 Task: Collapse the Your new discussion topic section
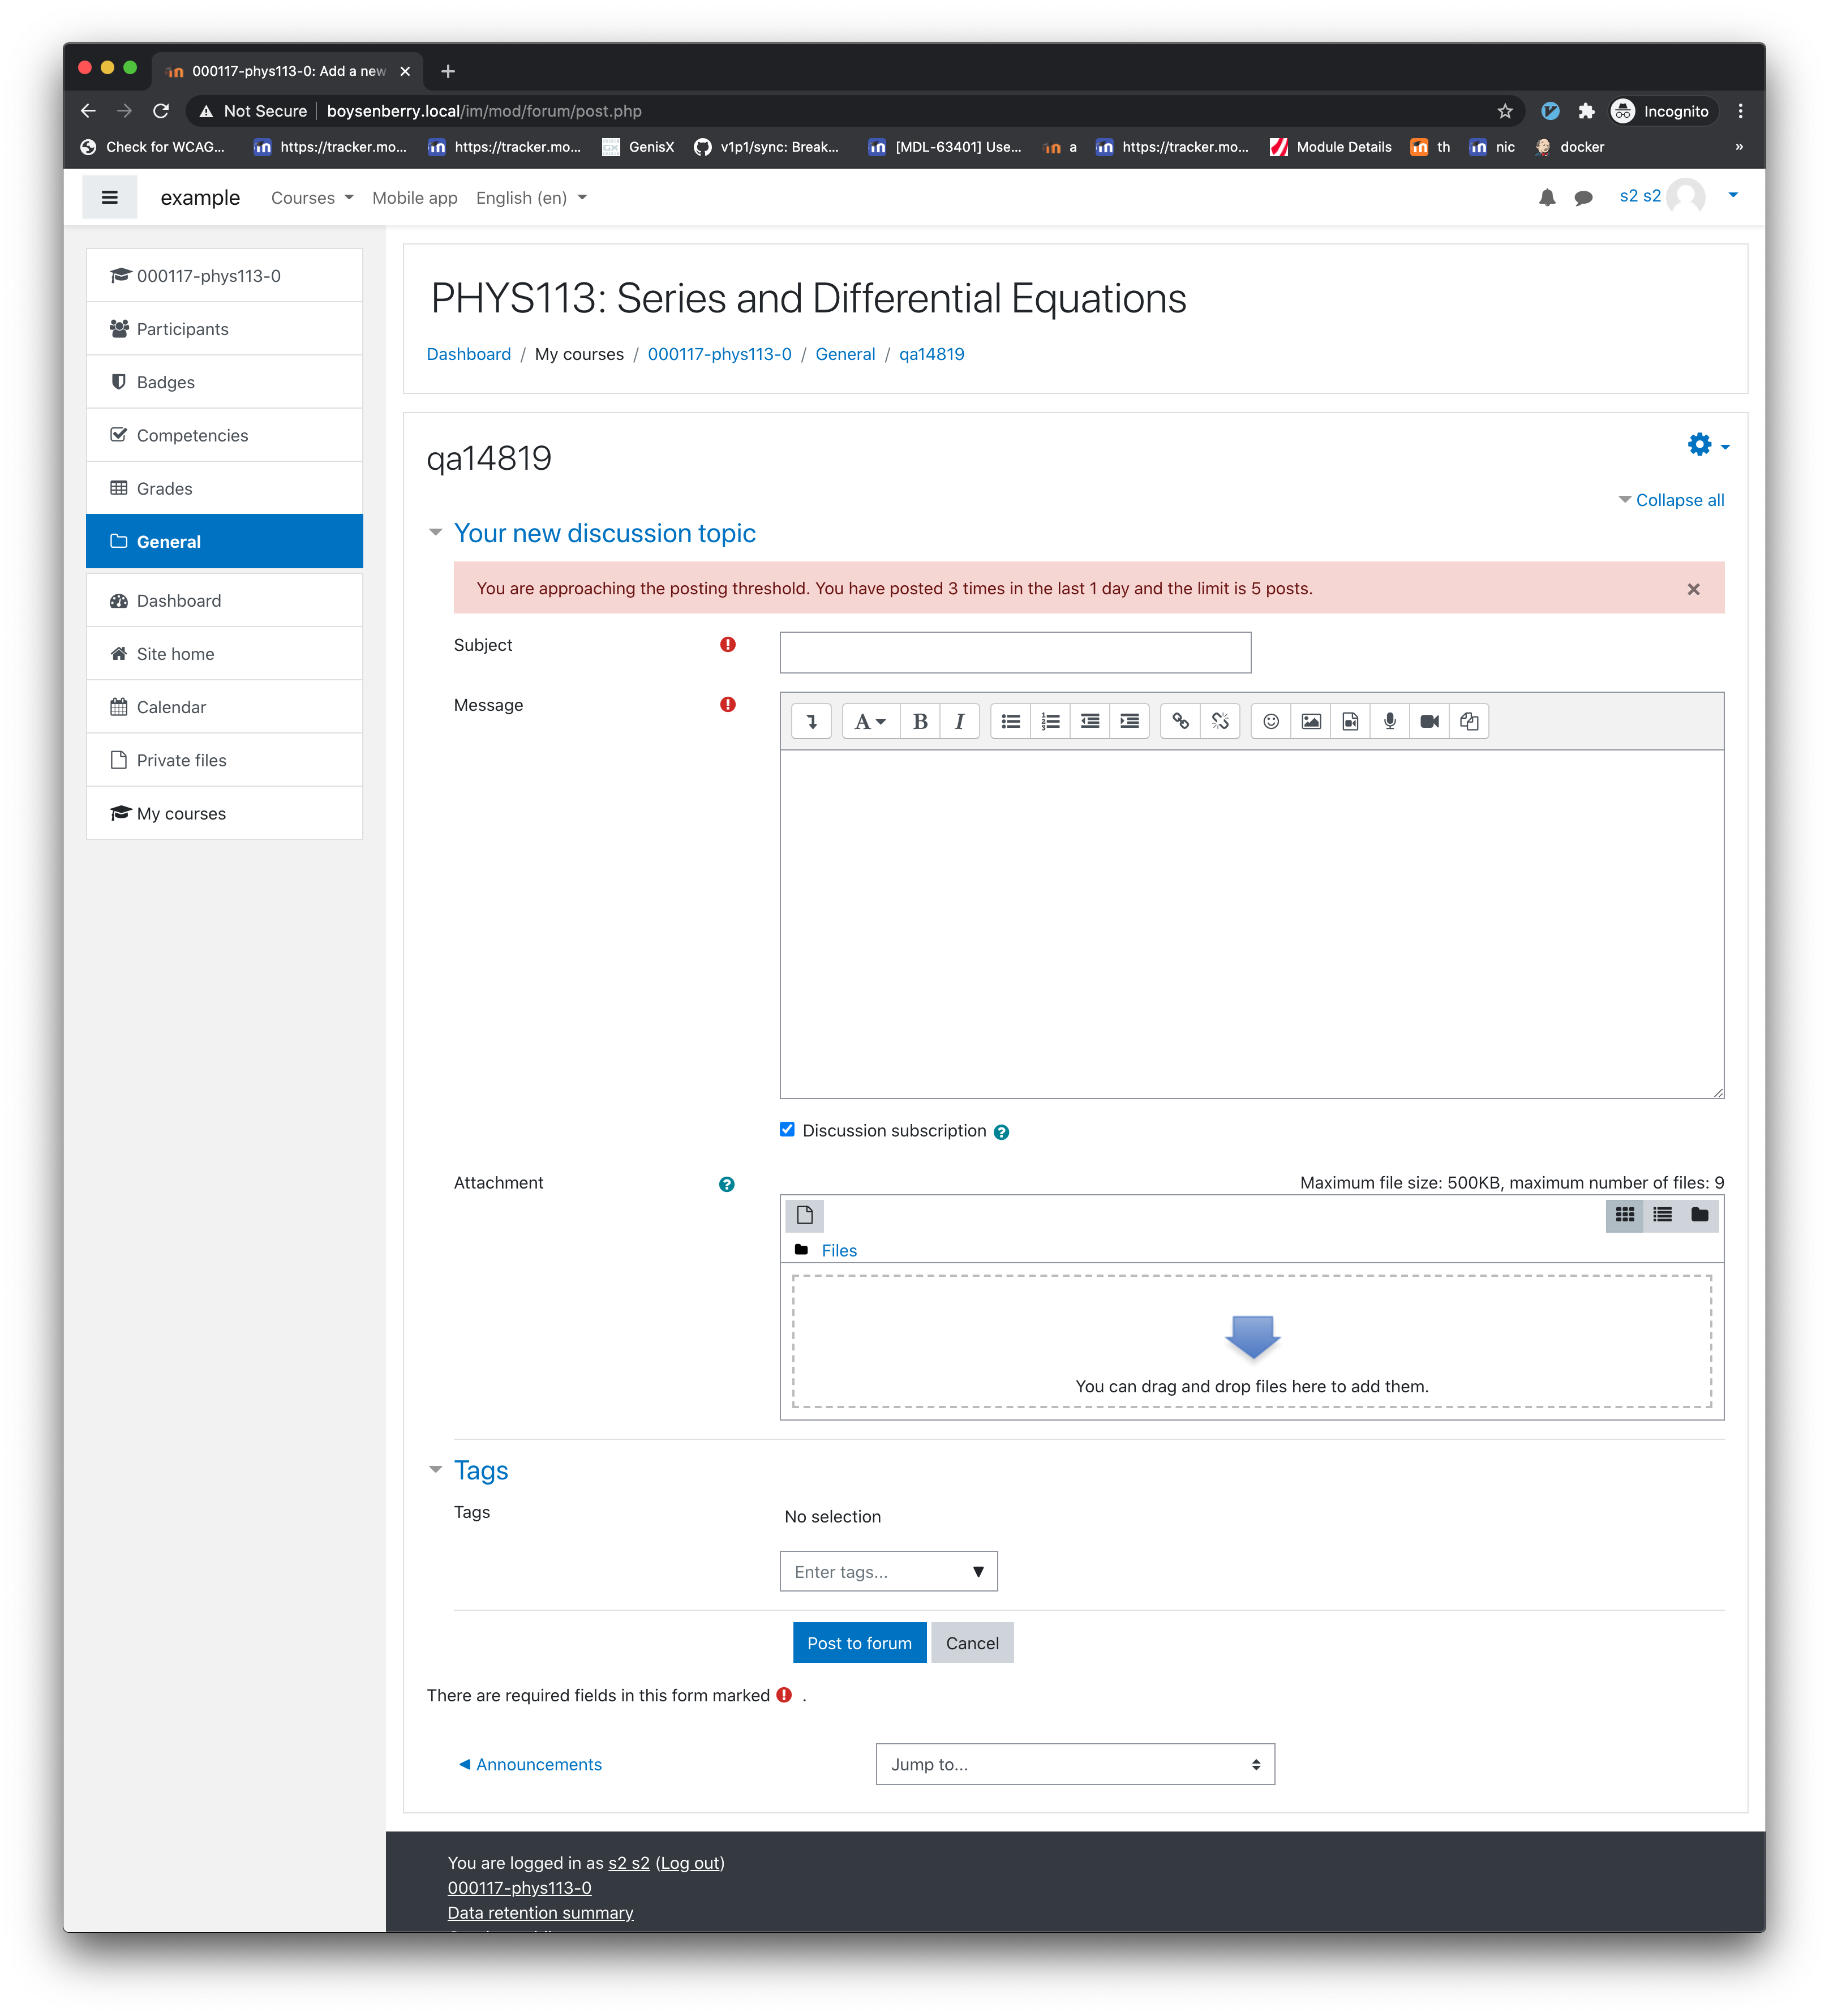pos(604,534)
